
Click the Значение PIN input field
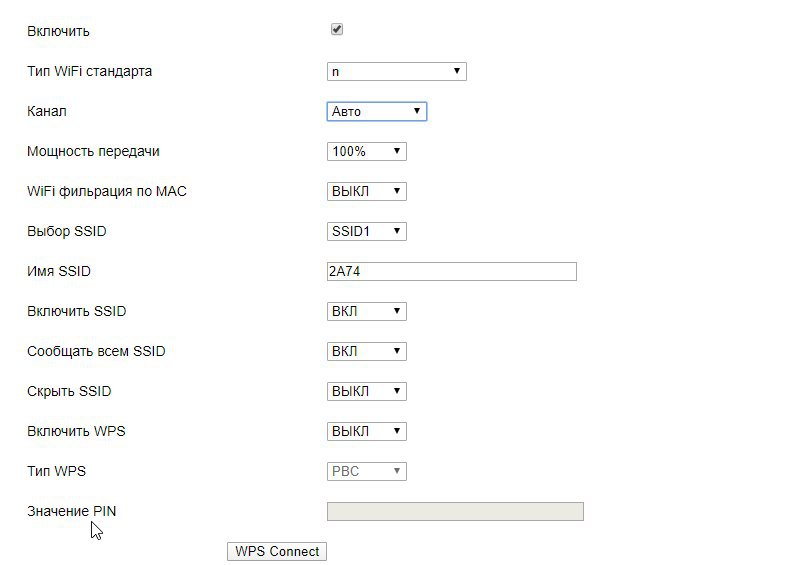pos(455,511)
